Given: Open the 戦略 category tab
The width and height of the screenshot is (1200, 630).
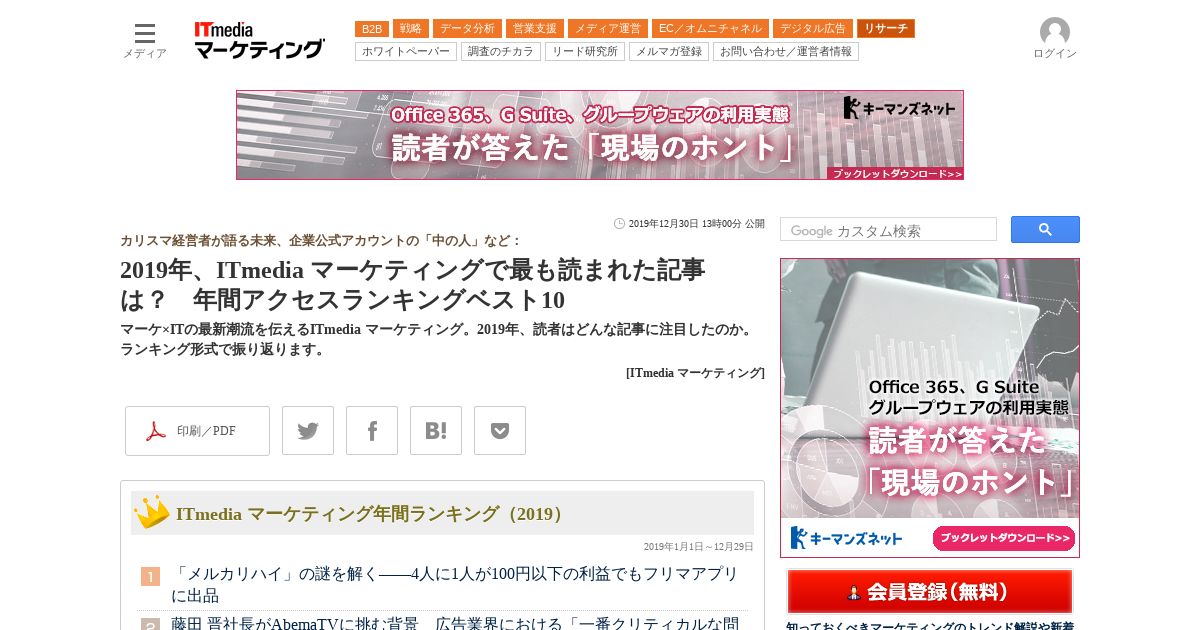Looking at the screenshot, I should pyautogui.click(x=411, y=29).
